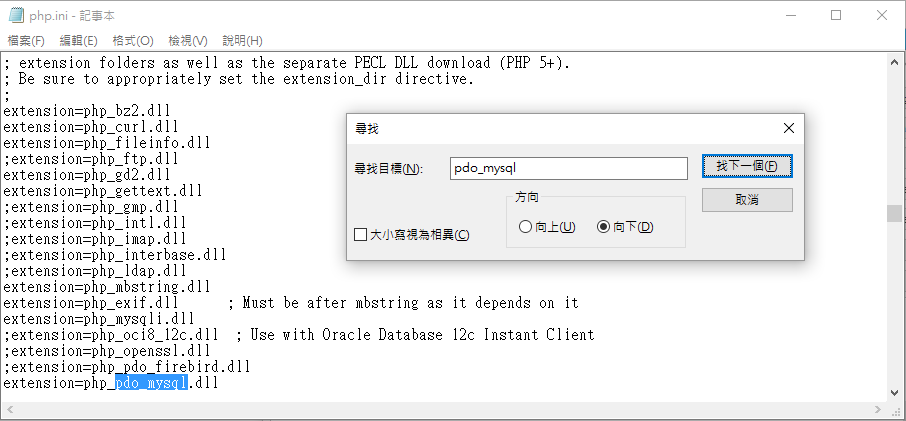
Task: Click the vertical scrollbar down arrow
Action: tap(894, 393)
